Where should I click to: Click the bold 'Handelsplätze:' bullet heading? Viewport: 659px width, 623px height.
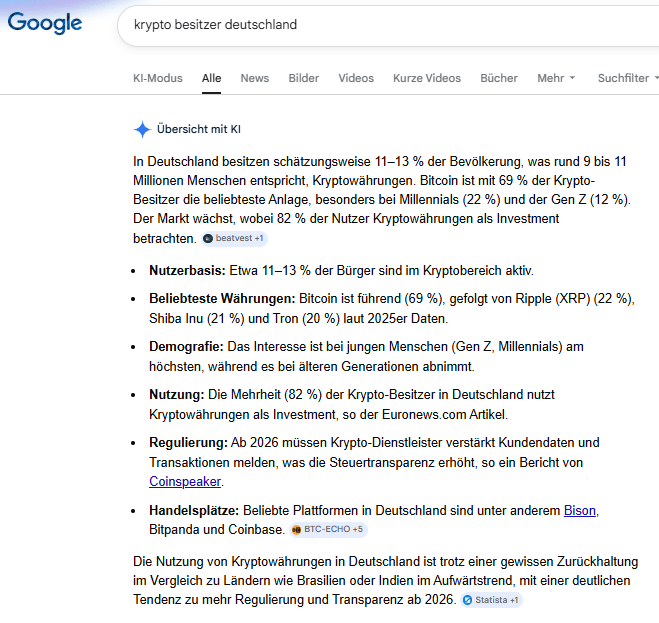coord(194,510)
